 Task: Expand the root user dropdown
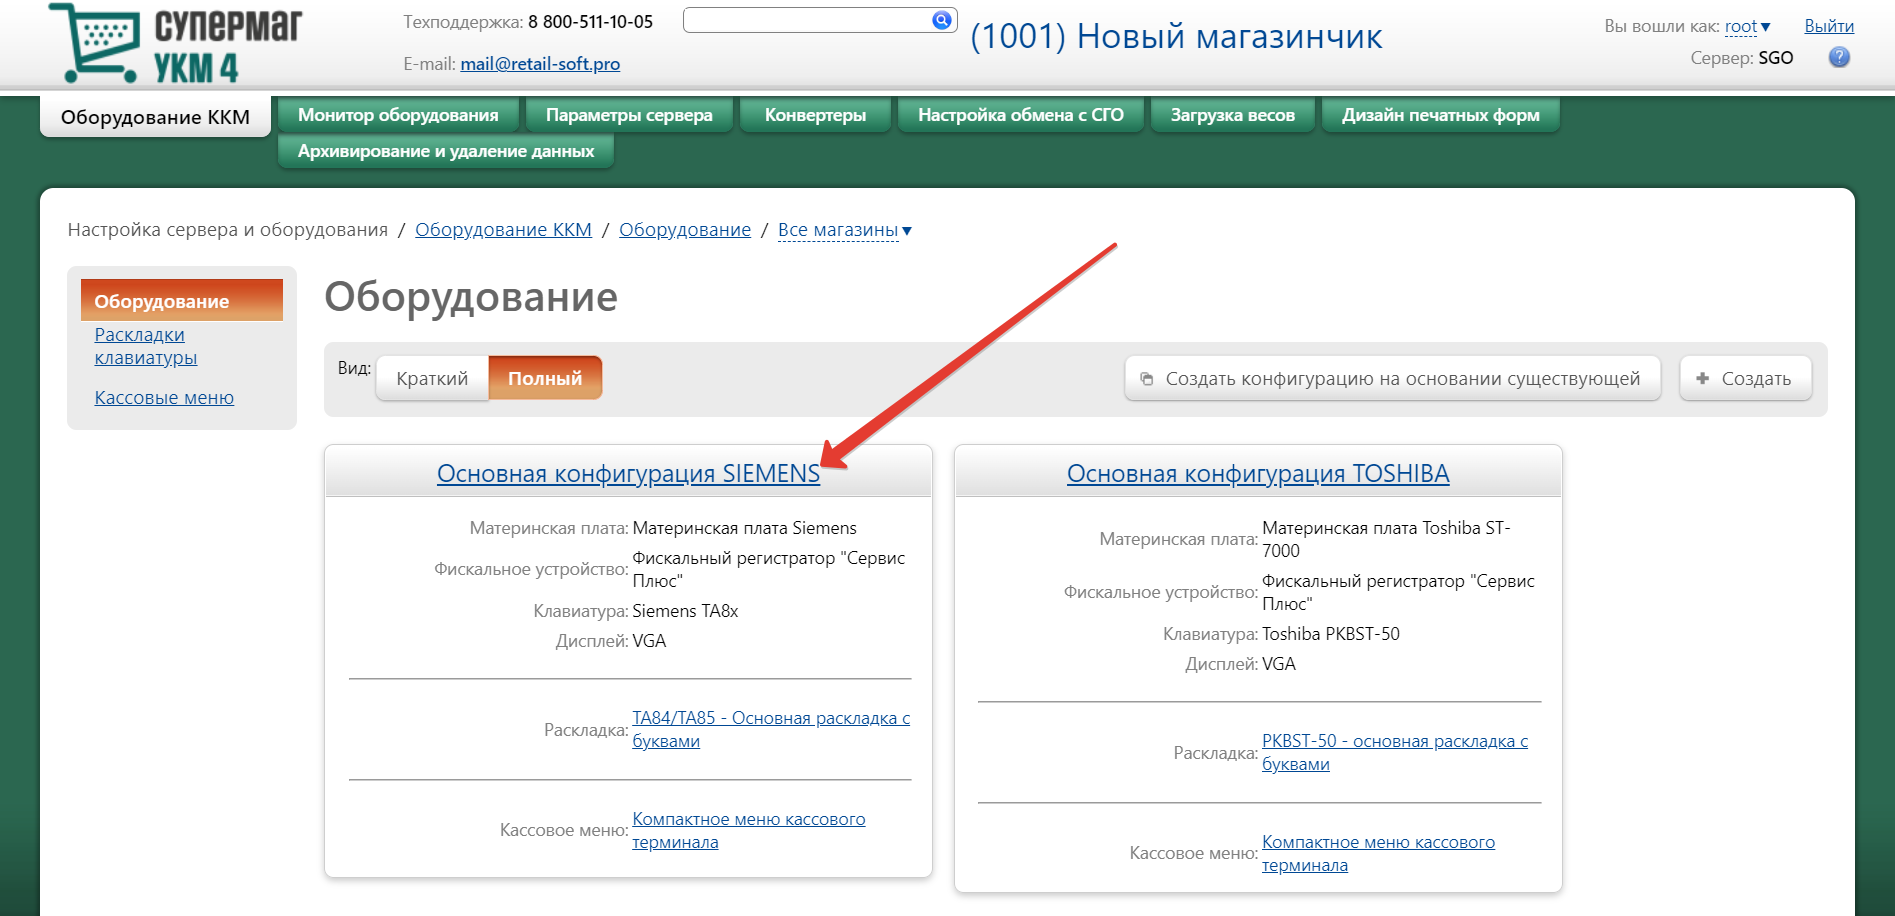tap(1747, 26)
